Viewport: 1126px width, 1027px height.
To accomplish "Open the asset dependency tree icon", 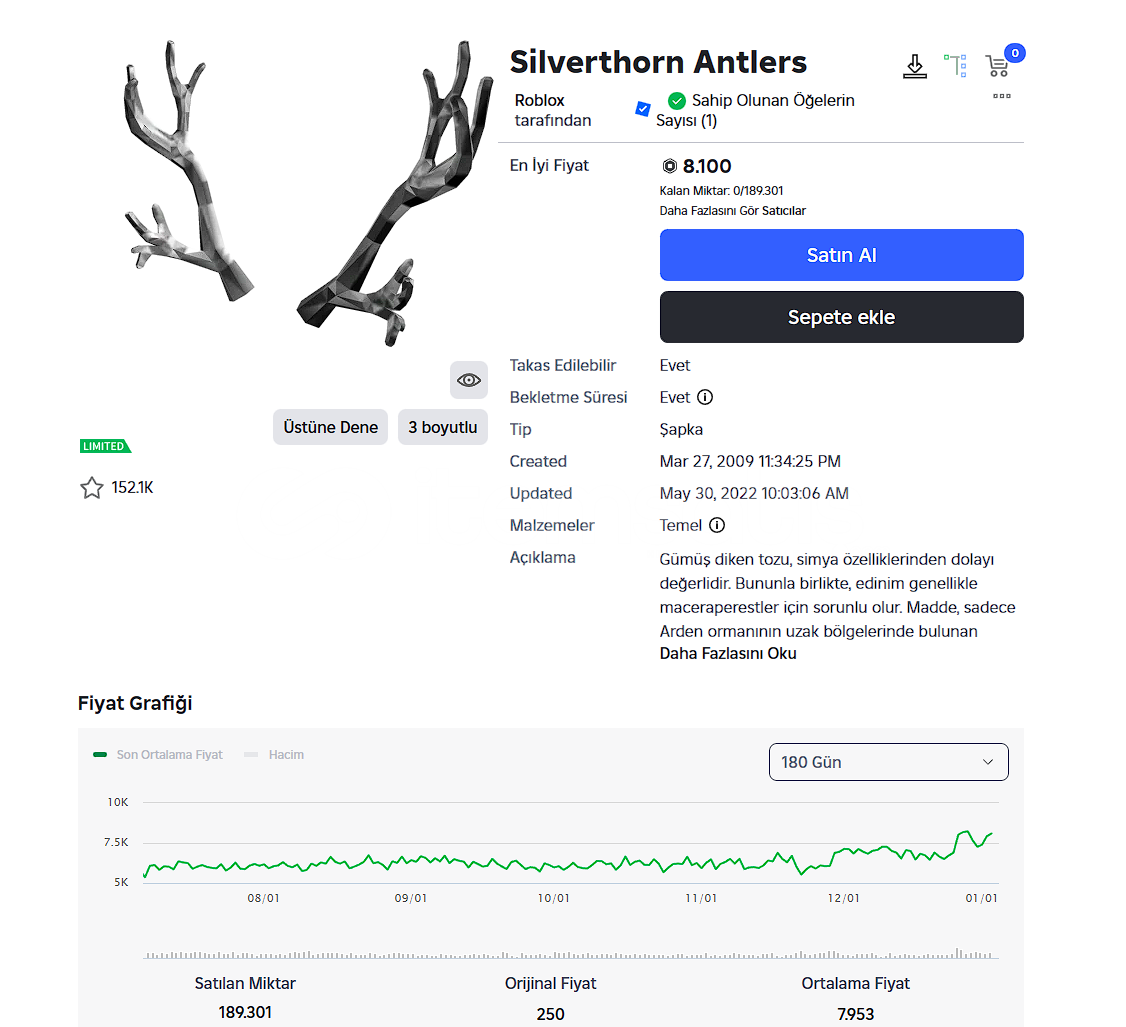I will click(x=956, y=66).
